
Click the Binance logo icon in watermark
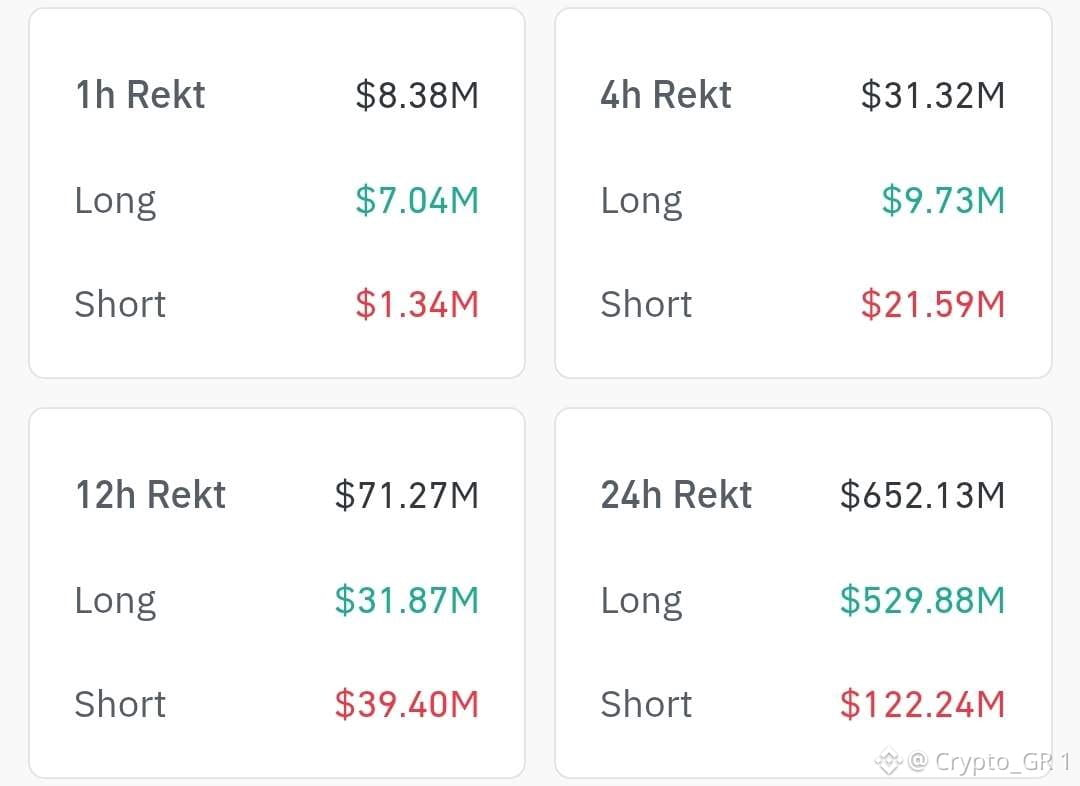(889, 761)
